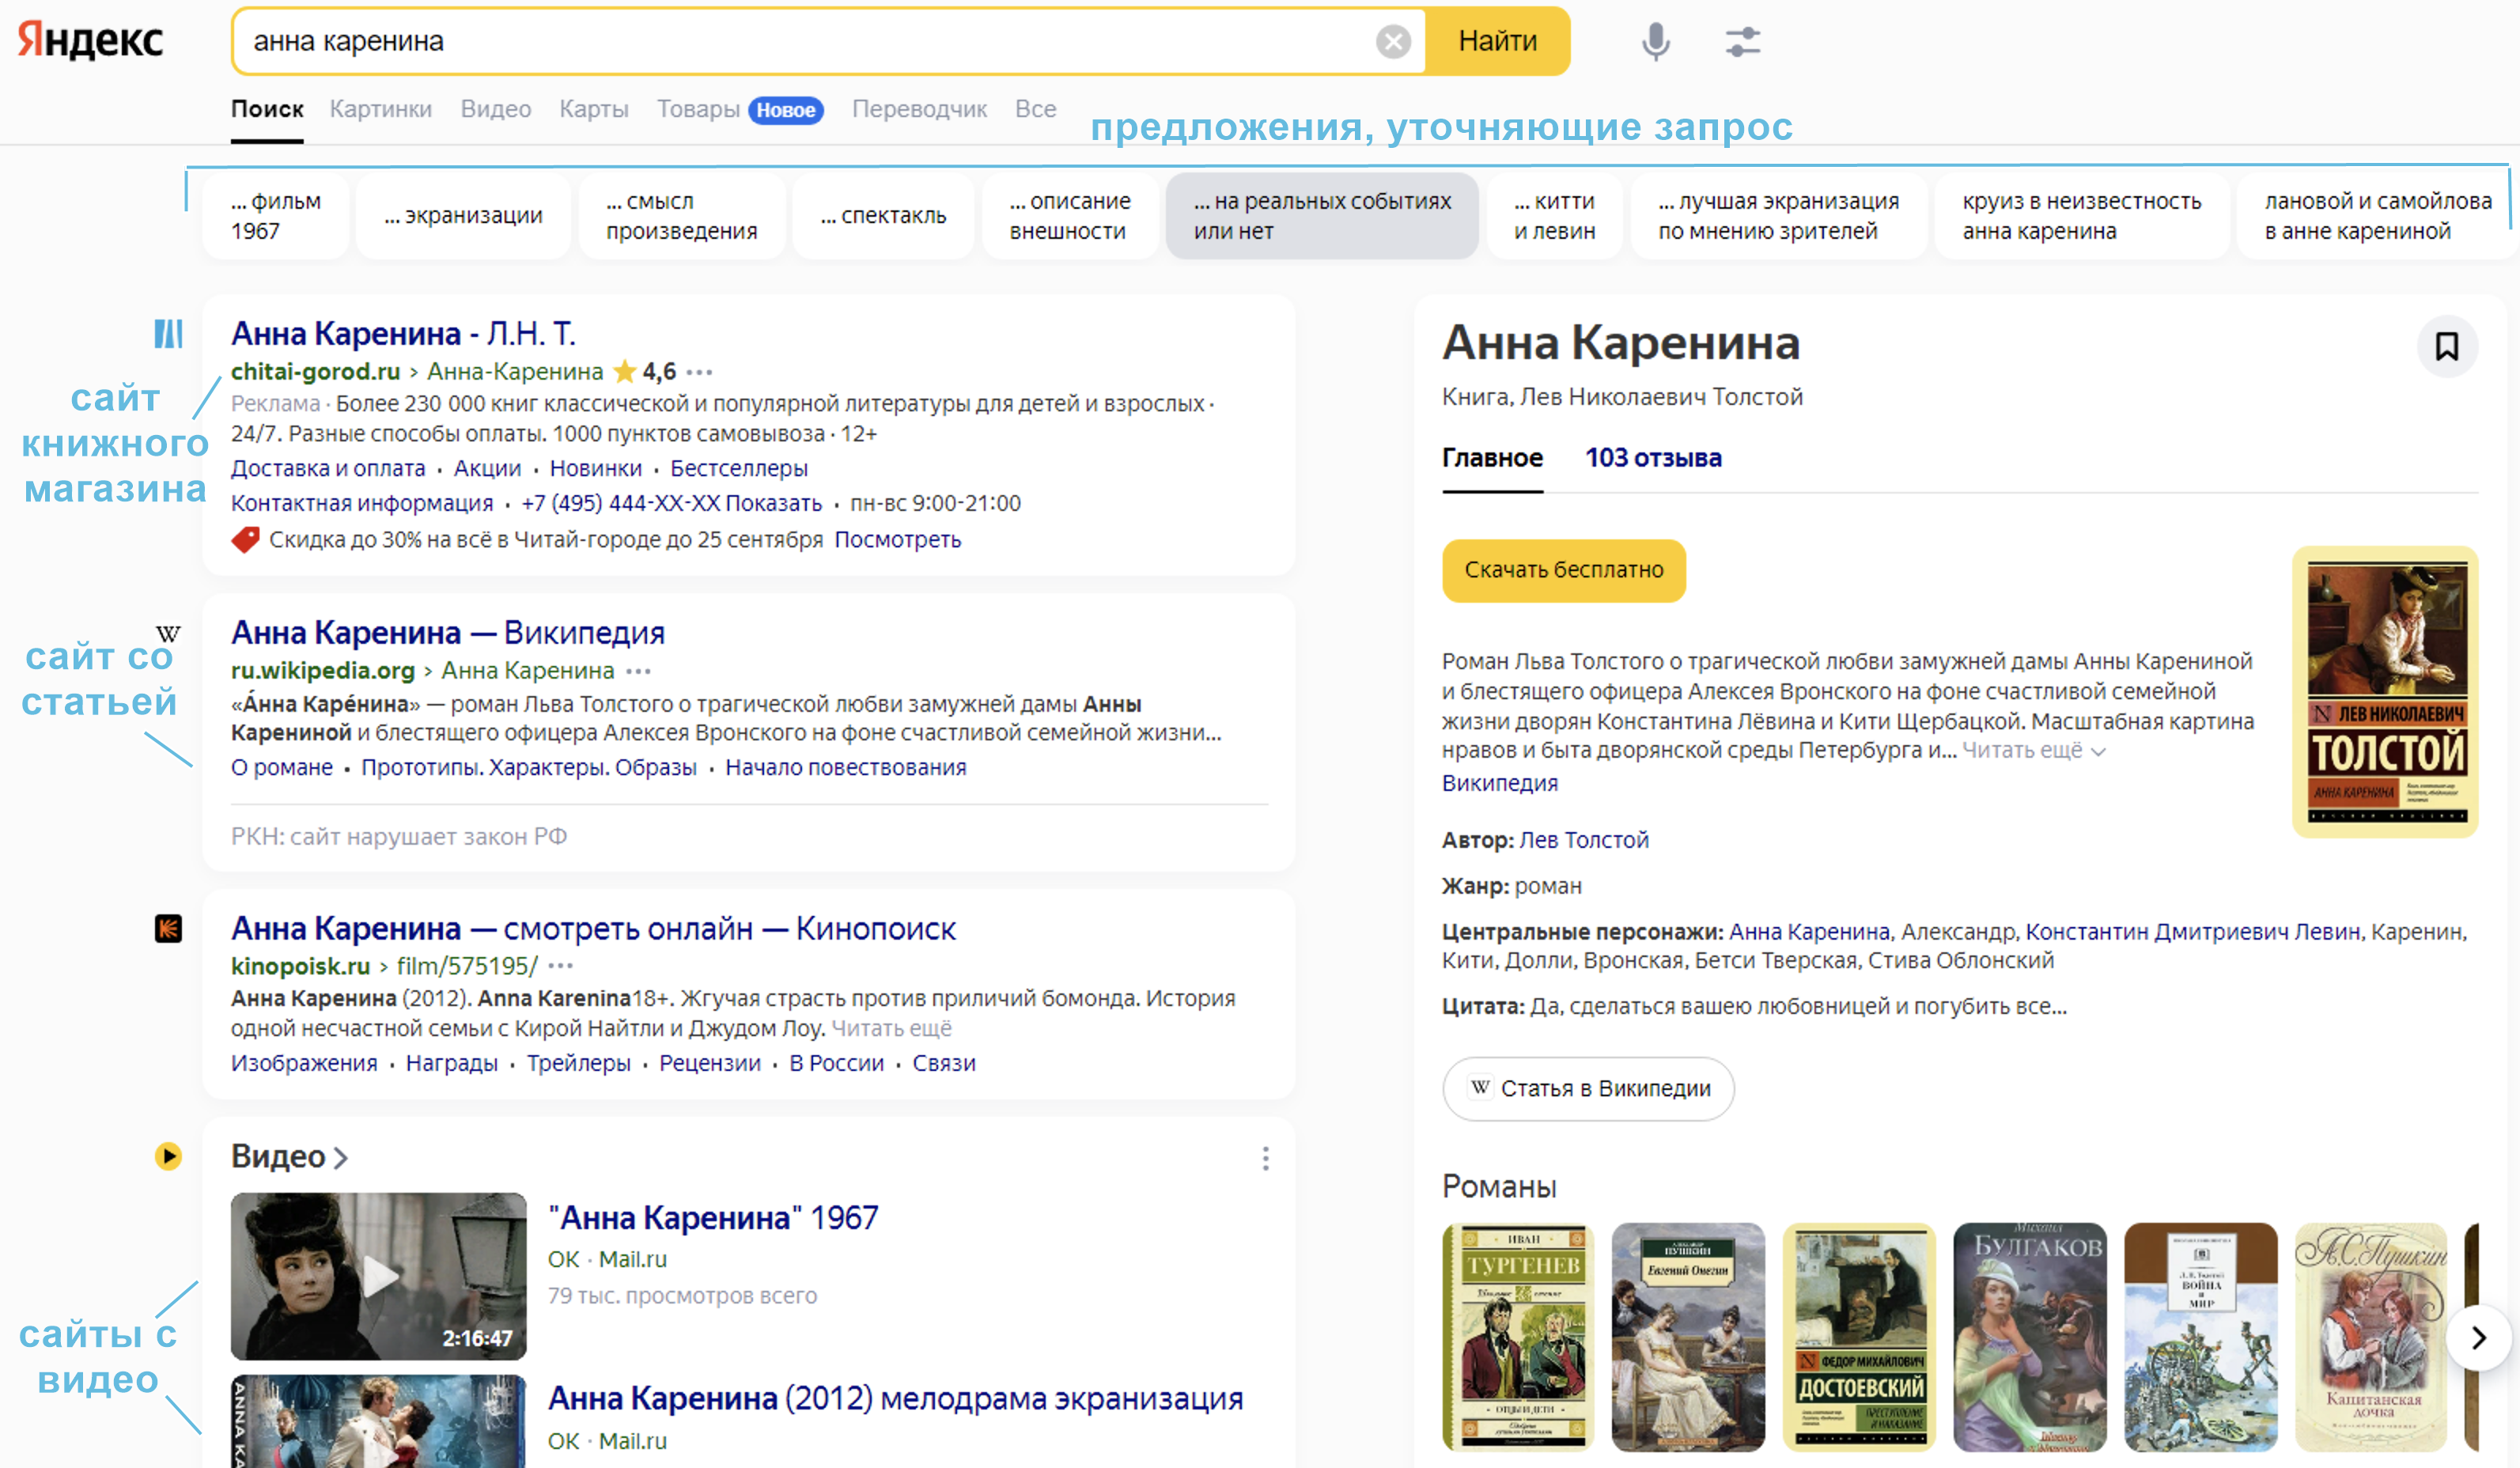Show the hidden phone number +7 (495)
The height and width of the screenshot is (1468, 2520).
[x=671, y=504]
